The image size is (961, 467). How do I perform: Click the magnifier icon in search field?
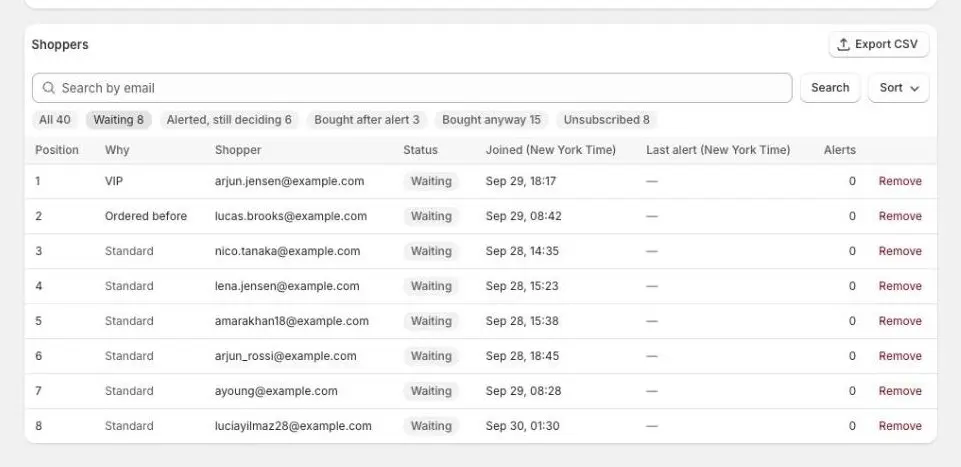(49, 88)
